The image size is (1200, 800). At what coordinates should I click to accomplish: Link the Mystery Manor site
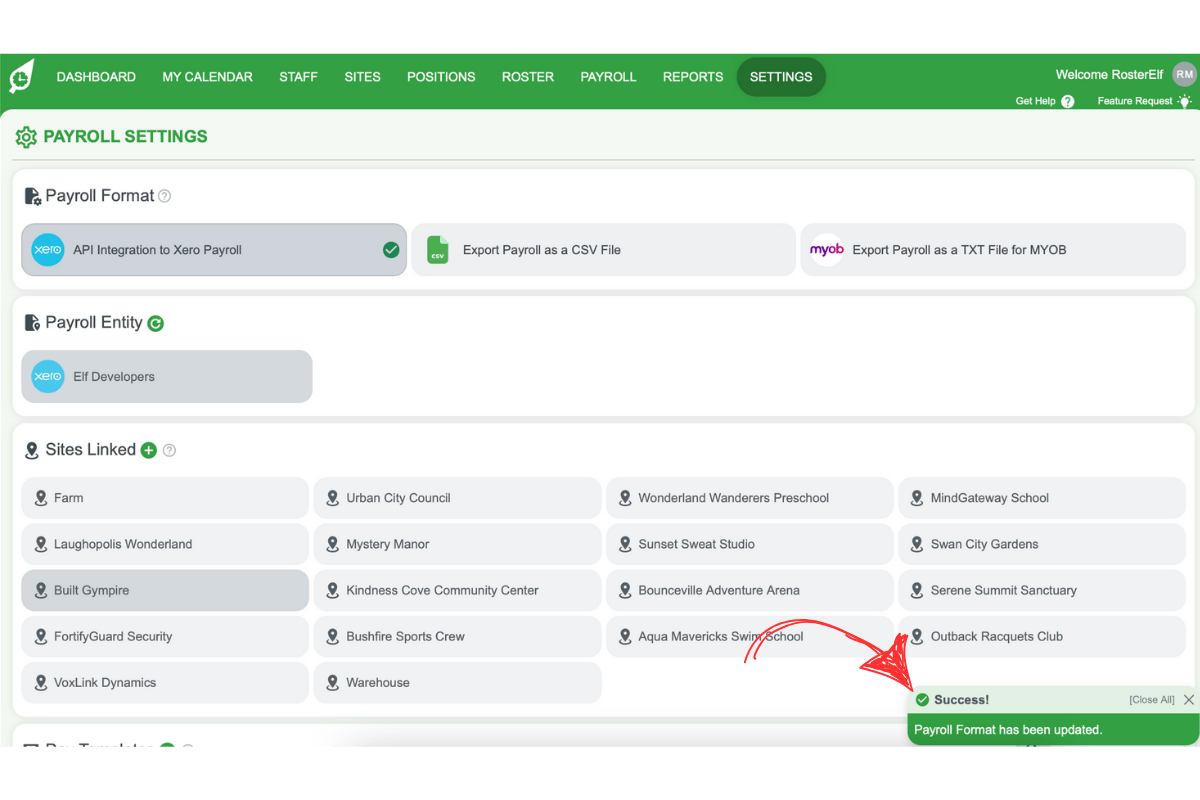[x=457, y=544]
